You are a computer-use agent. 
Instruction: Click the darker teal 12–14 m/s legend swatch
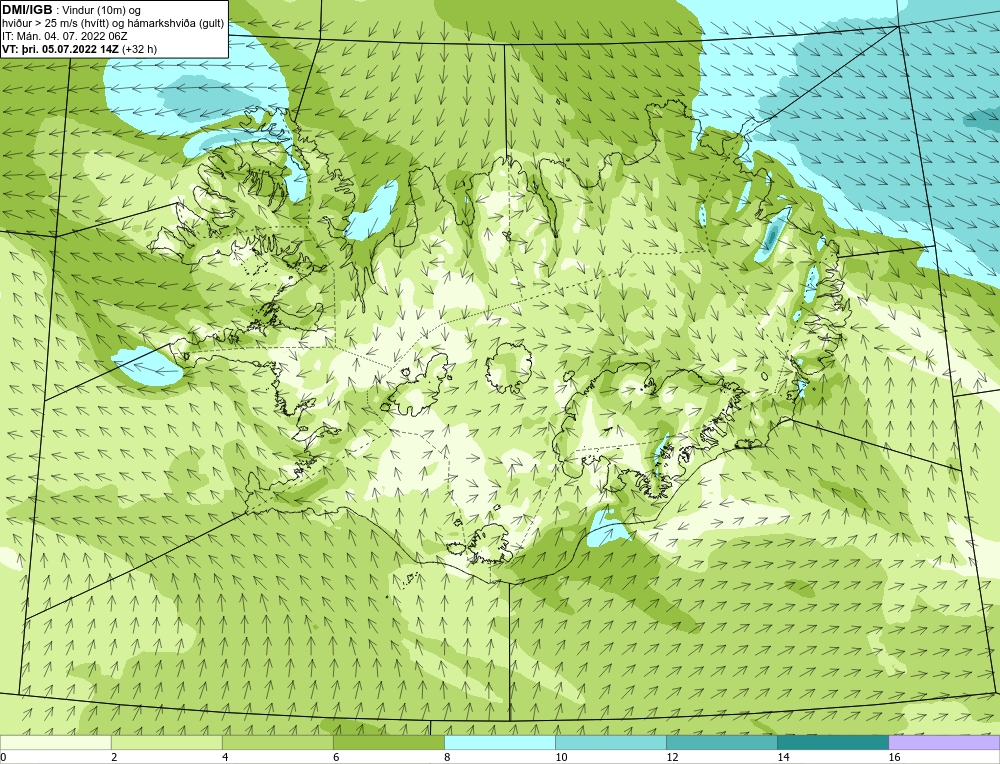[x=721, y=742]
